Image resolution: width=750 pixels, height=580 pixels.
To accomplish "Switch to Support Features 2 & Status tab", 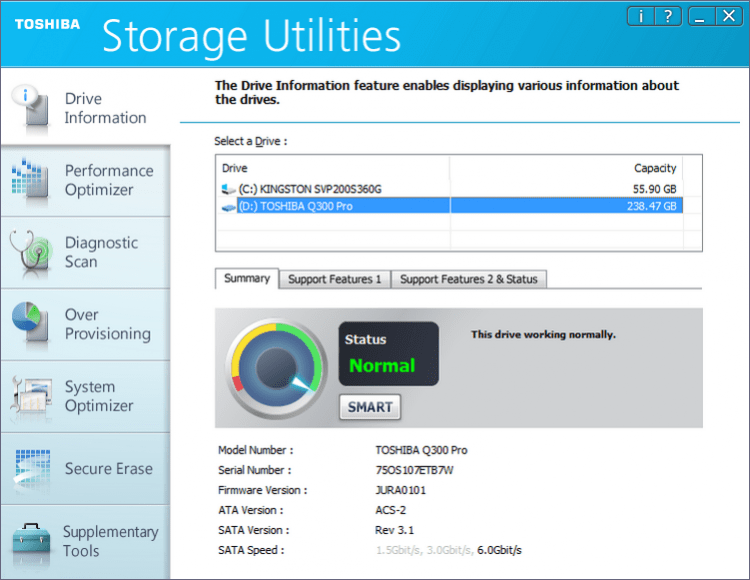I will coord(468,280).
